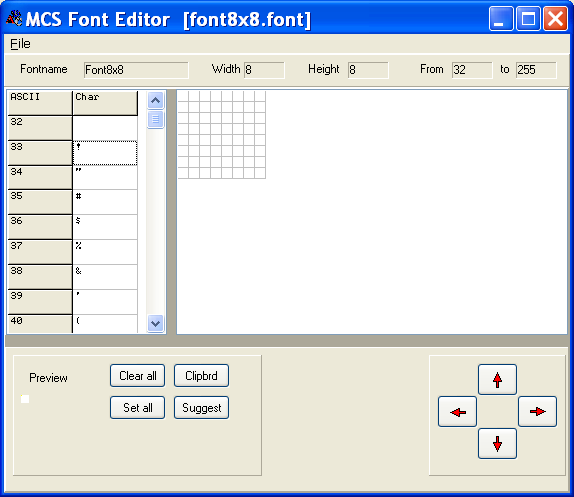Click the character list scroll up arrow
The image size is (574, 497).
click(156, 100)
